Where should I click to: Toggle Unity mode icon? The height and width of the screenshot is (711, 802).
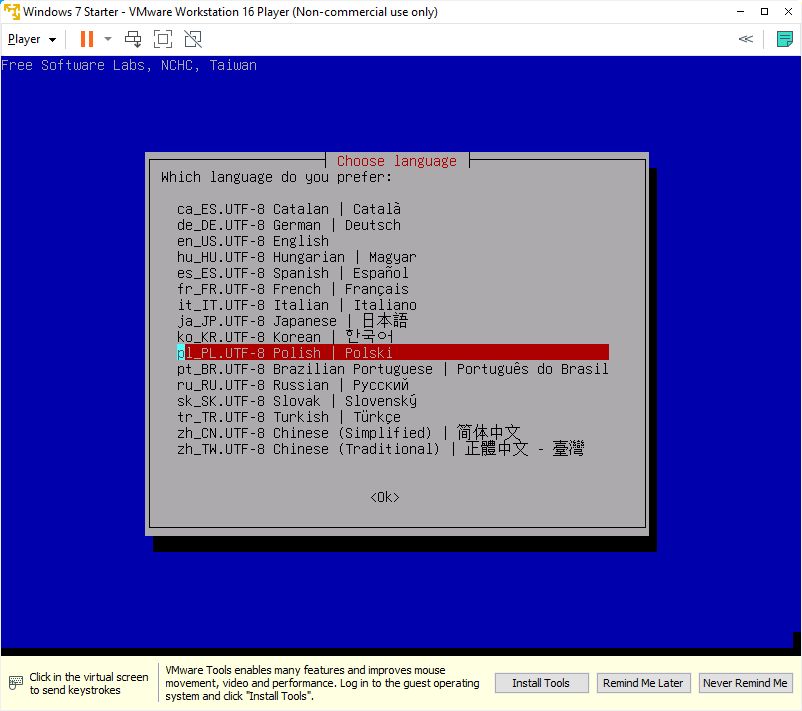coord(193,39)
